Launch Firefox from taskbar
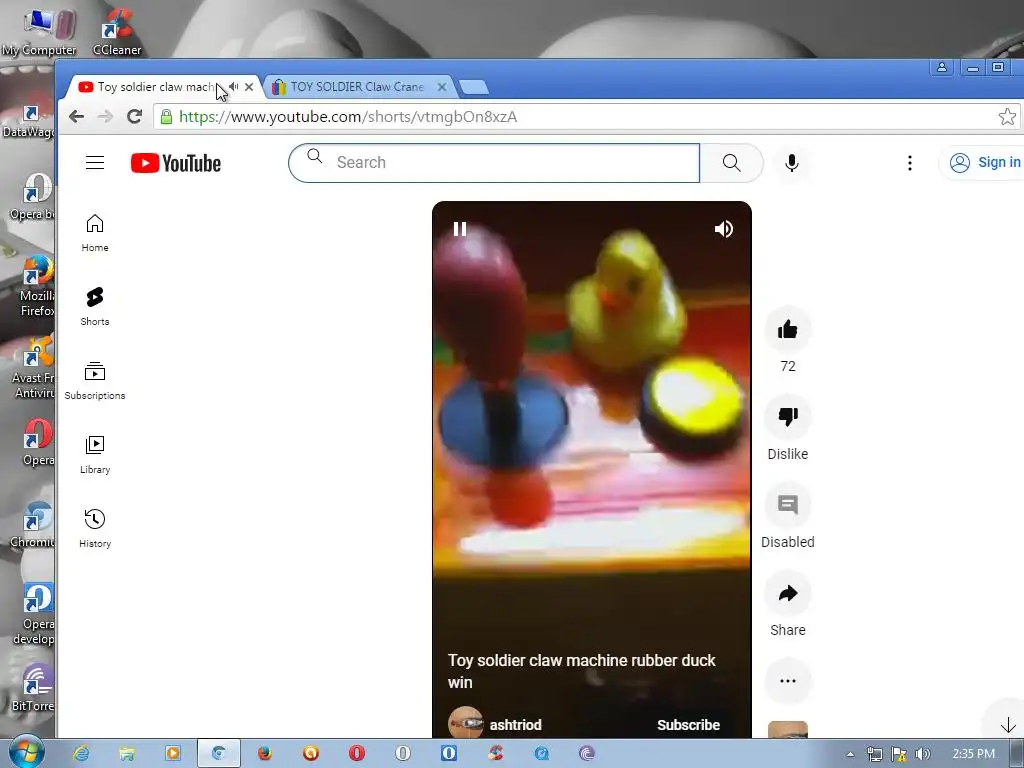1024x768 pixels. (264, 754)
